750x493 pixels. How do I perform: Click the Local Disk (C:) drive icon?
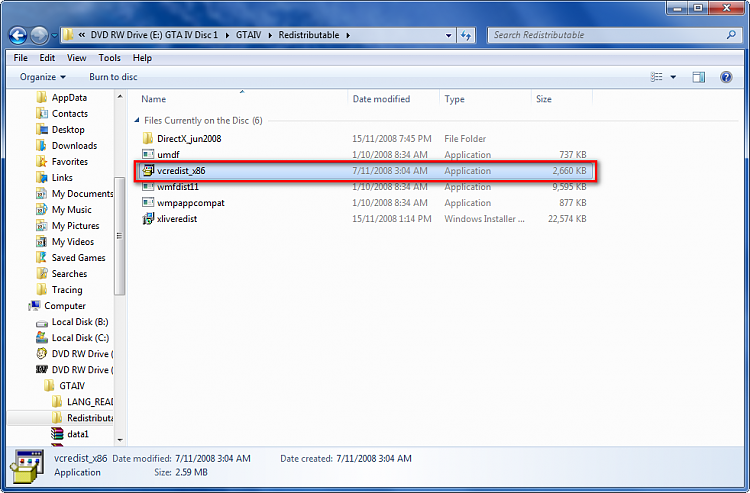click(x=42, y=338)
